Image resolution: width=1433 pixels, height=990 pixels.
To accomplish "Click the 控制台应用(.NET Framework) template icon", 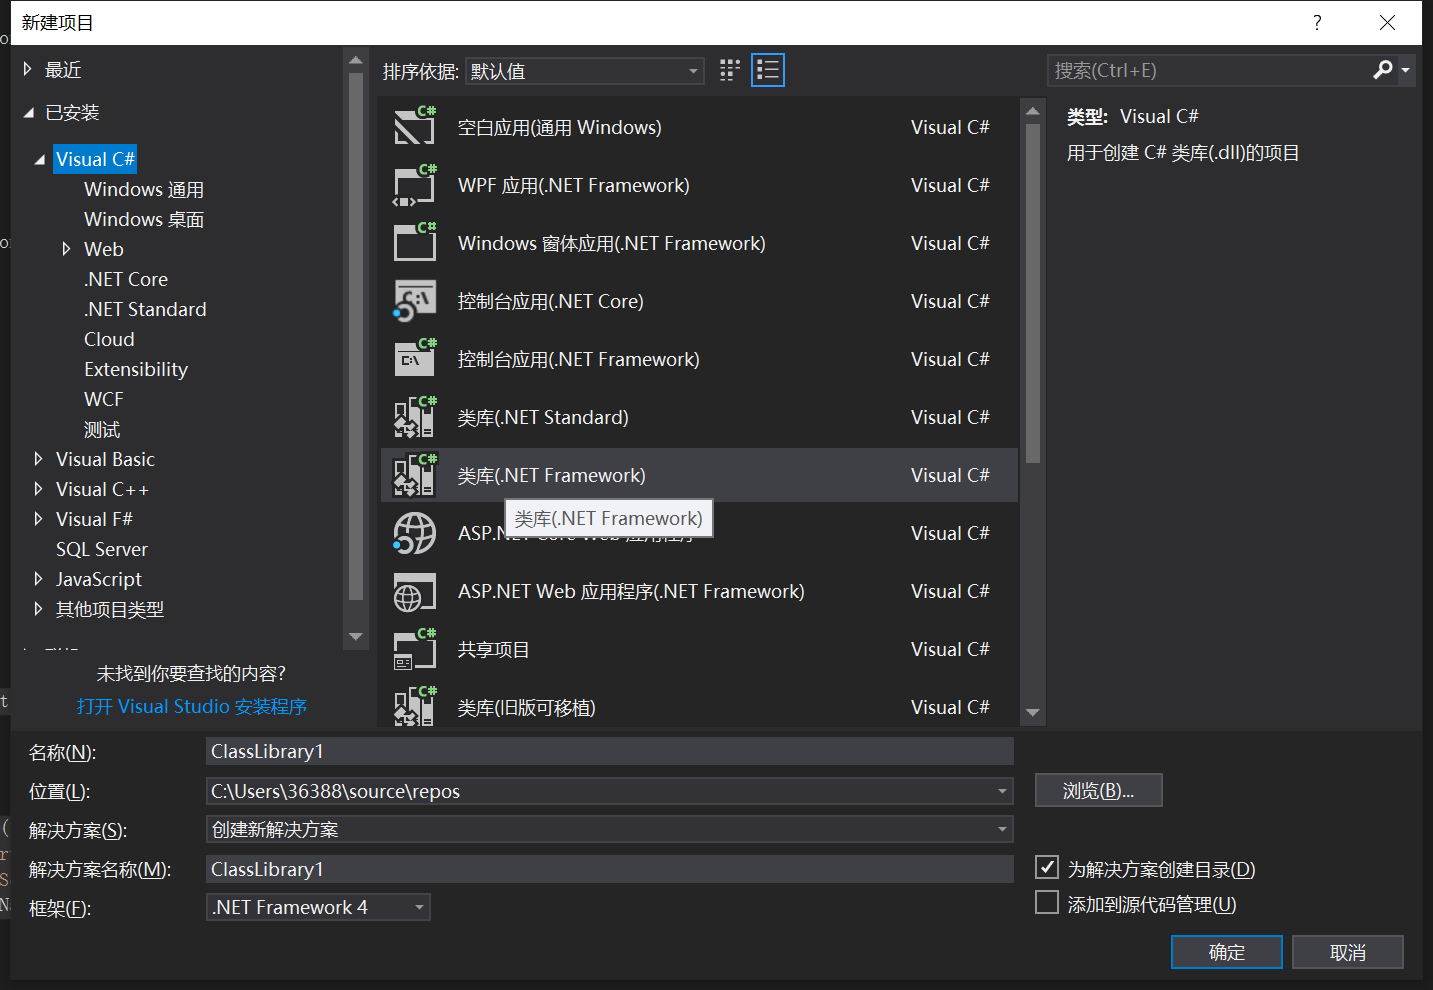I will [x=415, y=359].
